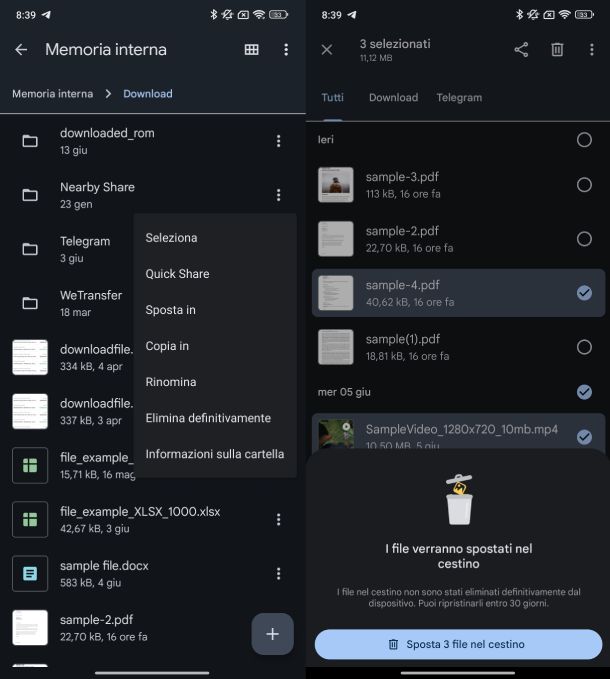Open sample-4.pdf thumbnail preview
This screenshot has width=610, height=679.
[336, 293]
